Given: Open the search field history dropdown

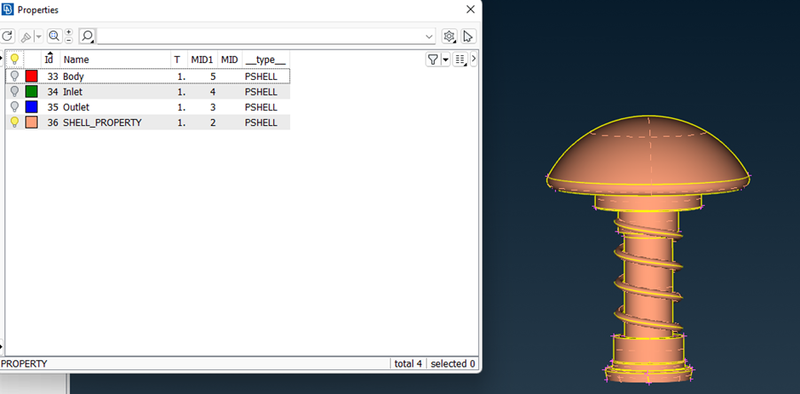Looking at the screenshot, I should pos(429,37).
